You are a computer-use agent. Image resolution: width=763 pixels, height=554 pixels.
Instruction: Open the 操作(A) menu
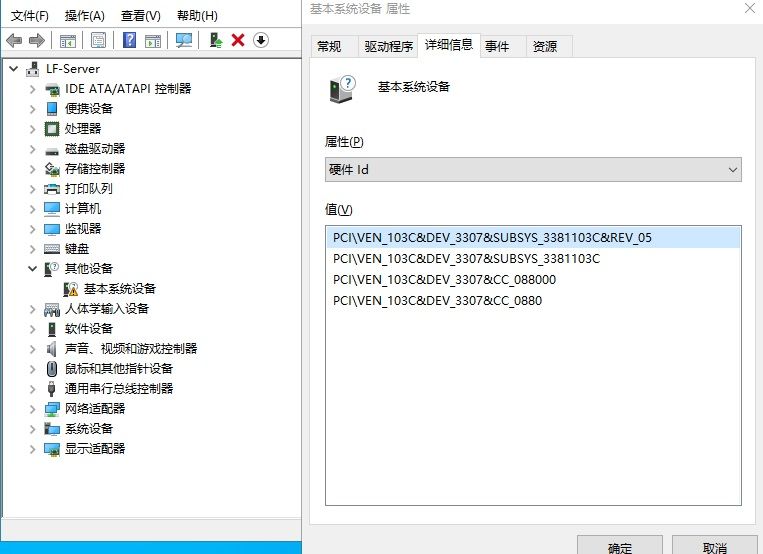coord(85,16)
